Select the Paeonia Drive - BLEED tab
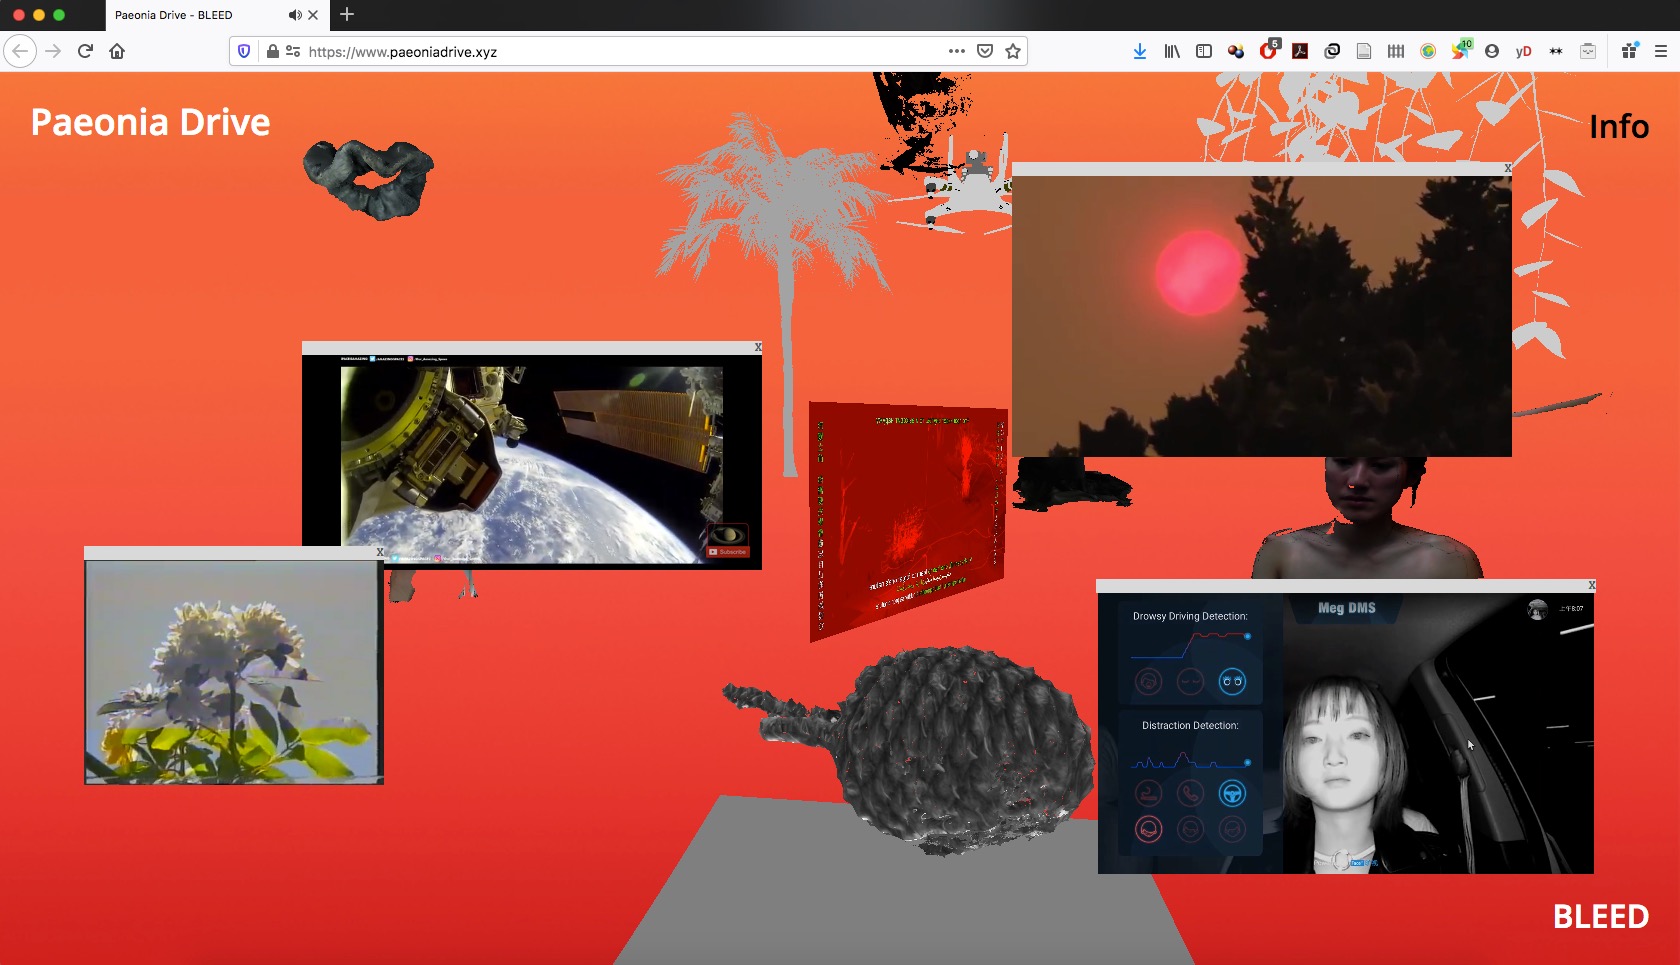This screenshot has height=965, width=1680. tap(190, 15)
